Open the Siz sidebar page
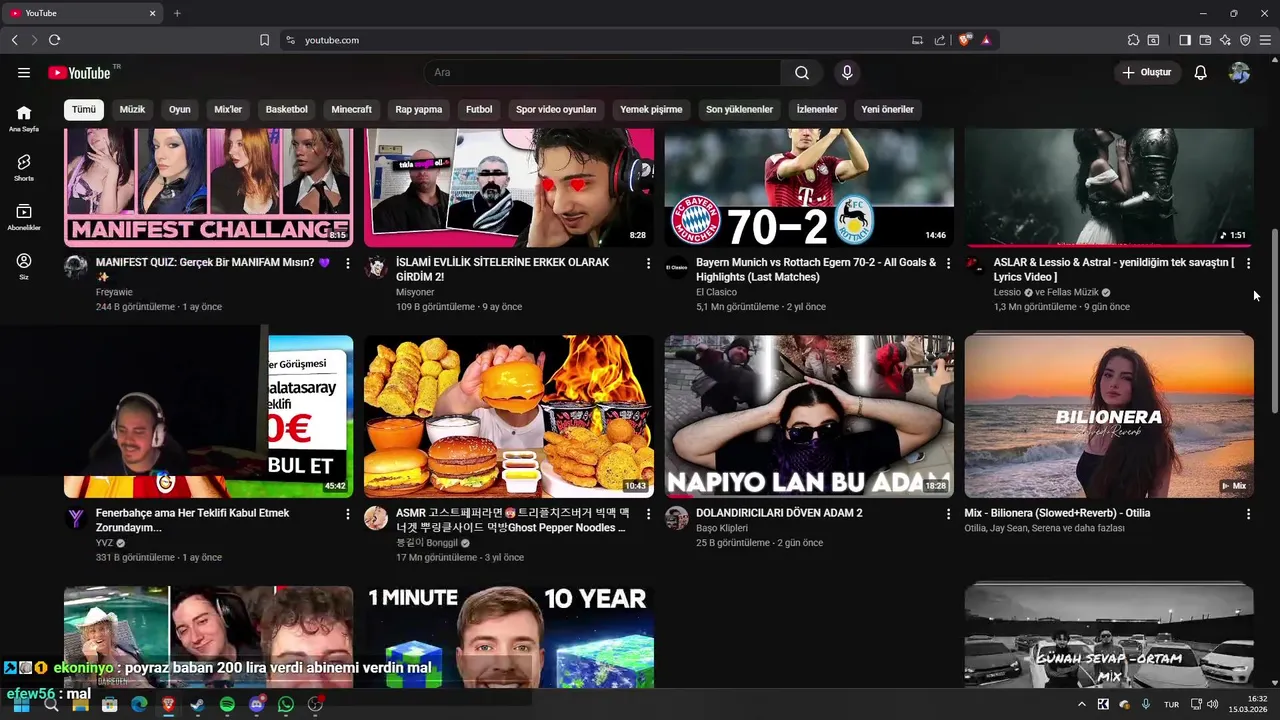This screenshot has width=1280, height=720. point(24,266)
